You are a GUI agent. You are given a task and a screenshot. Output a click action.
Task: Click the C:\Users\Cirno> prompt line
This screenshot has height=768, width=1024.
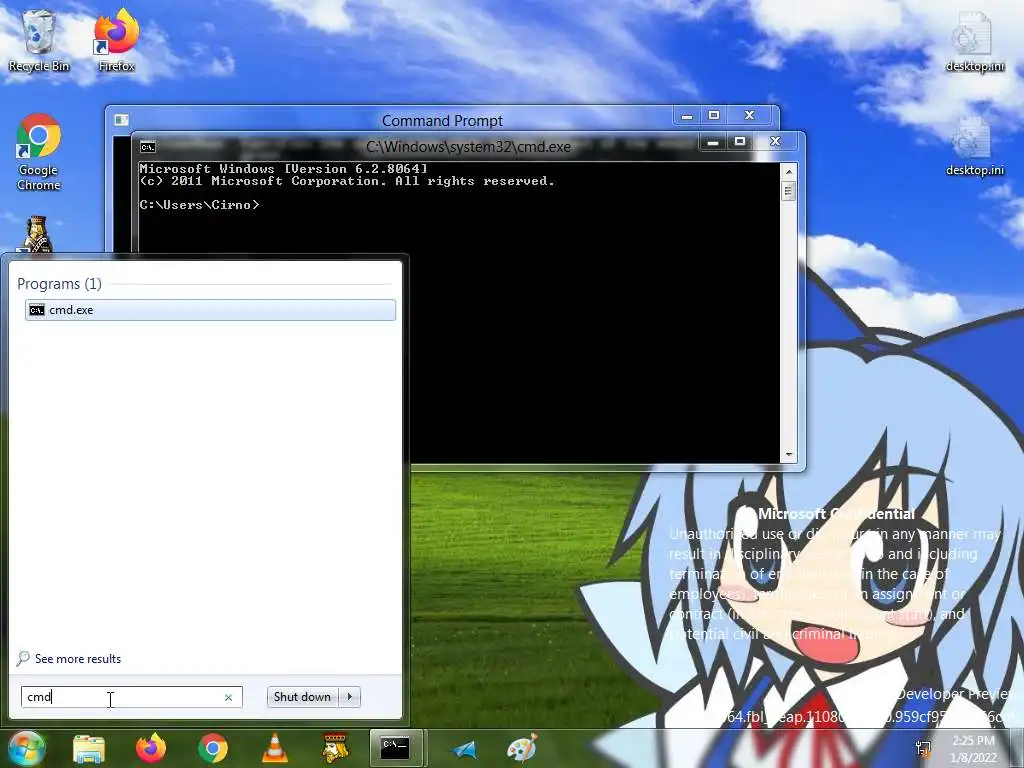(x=199, y=205)
